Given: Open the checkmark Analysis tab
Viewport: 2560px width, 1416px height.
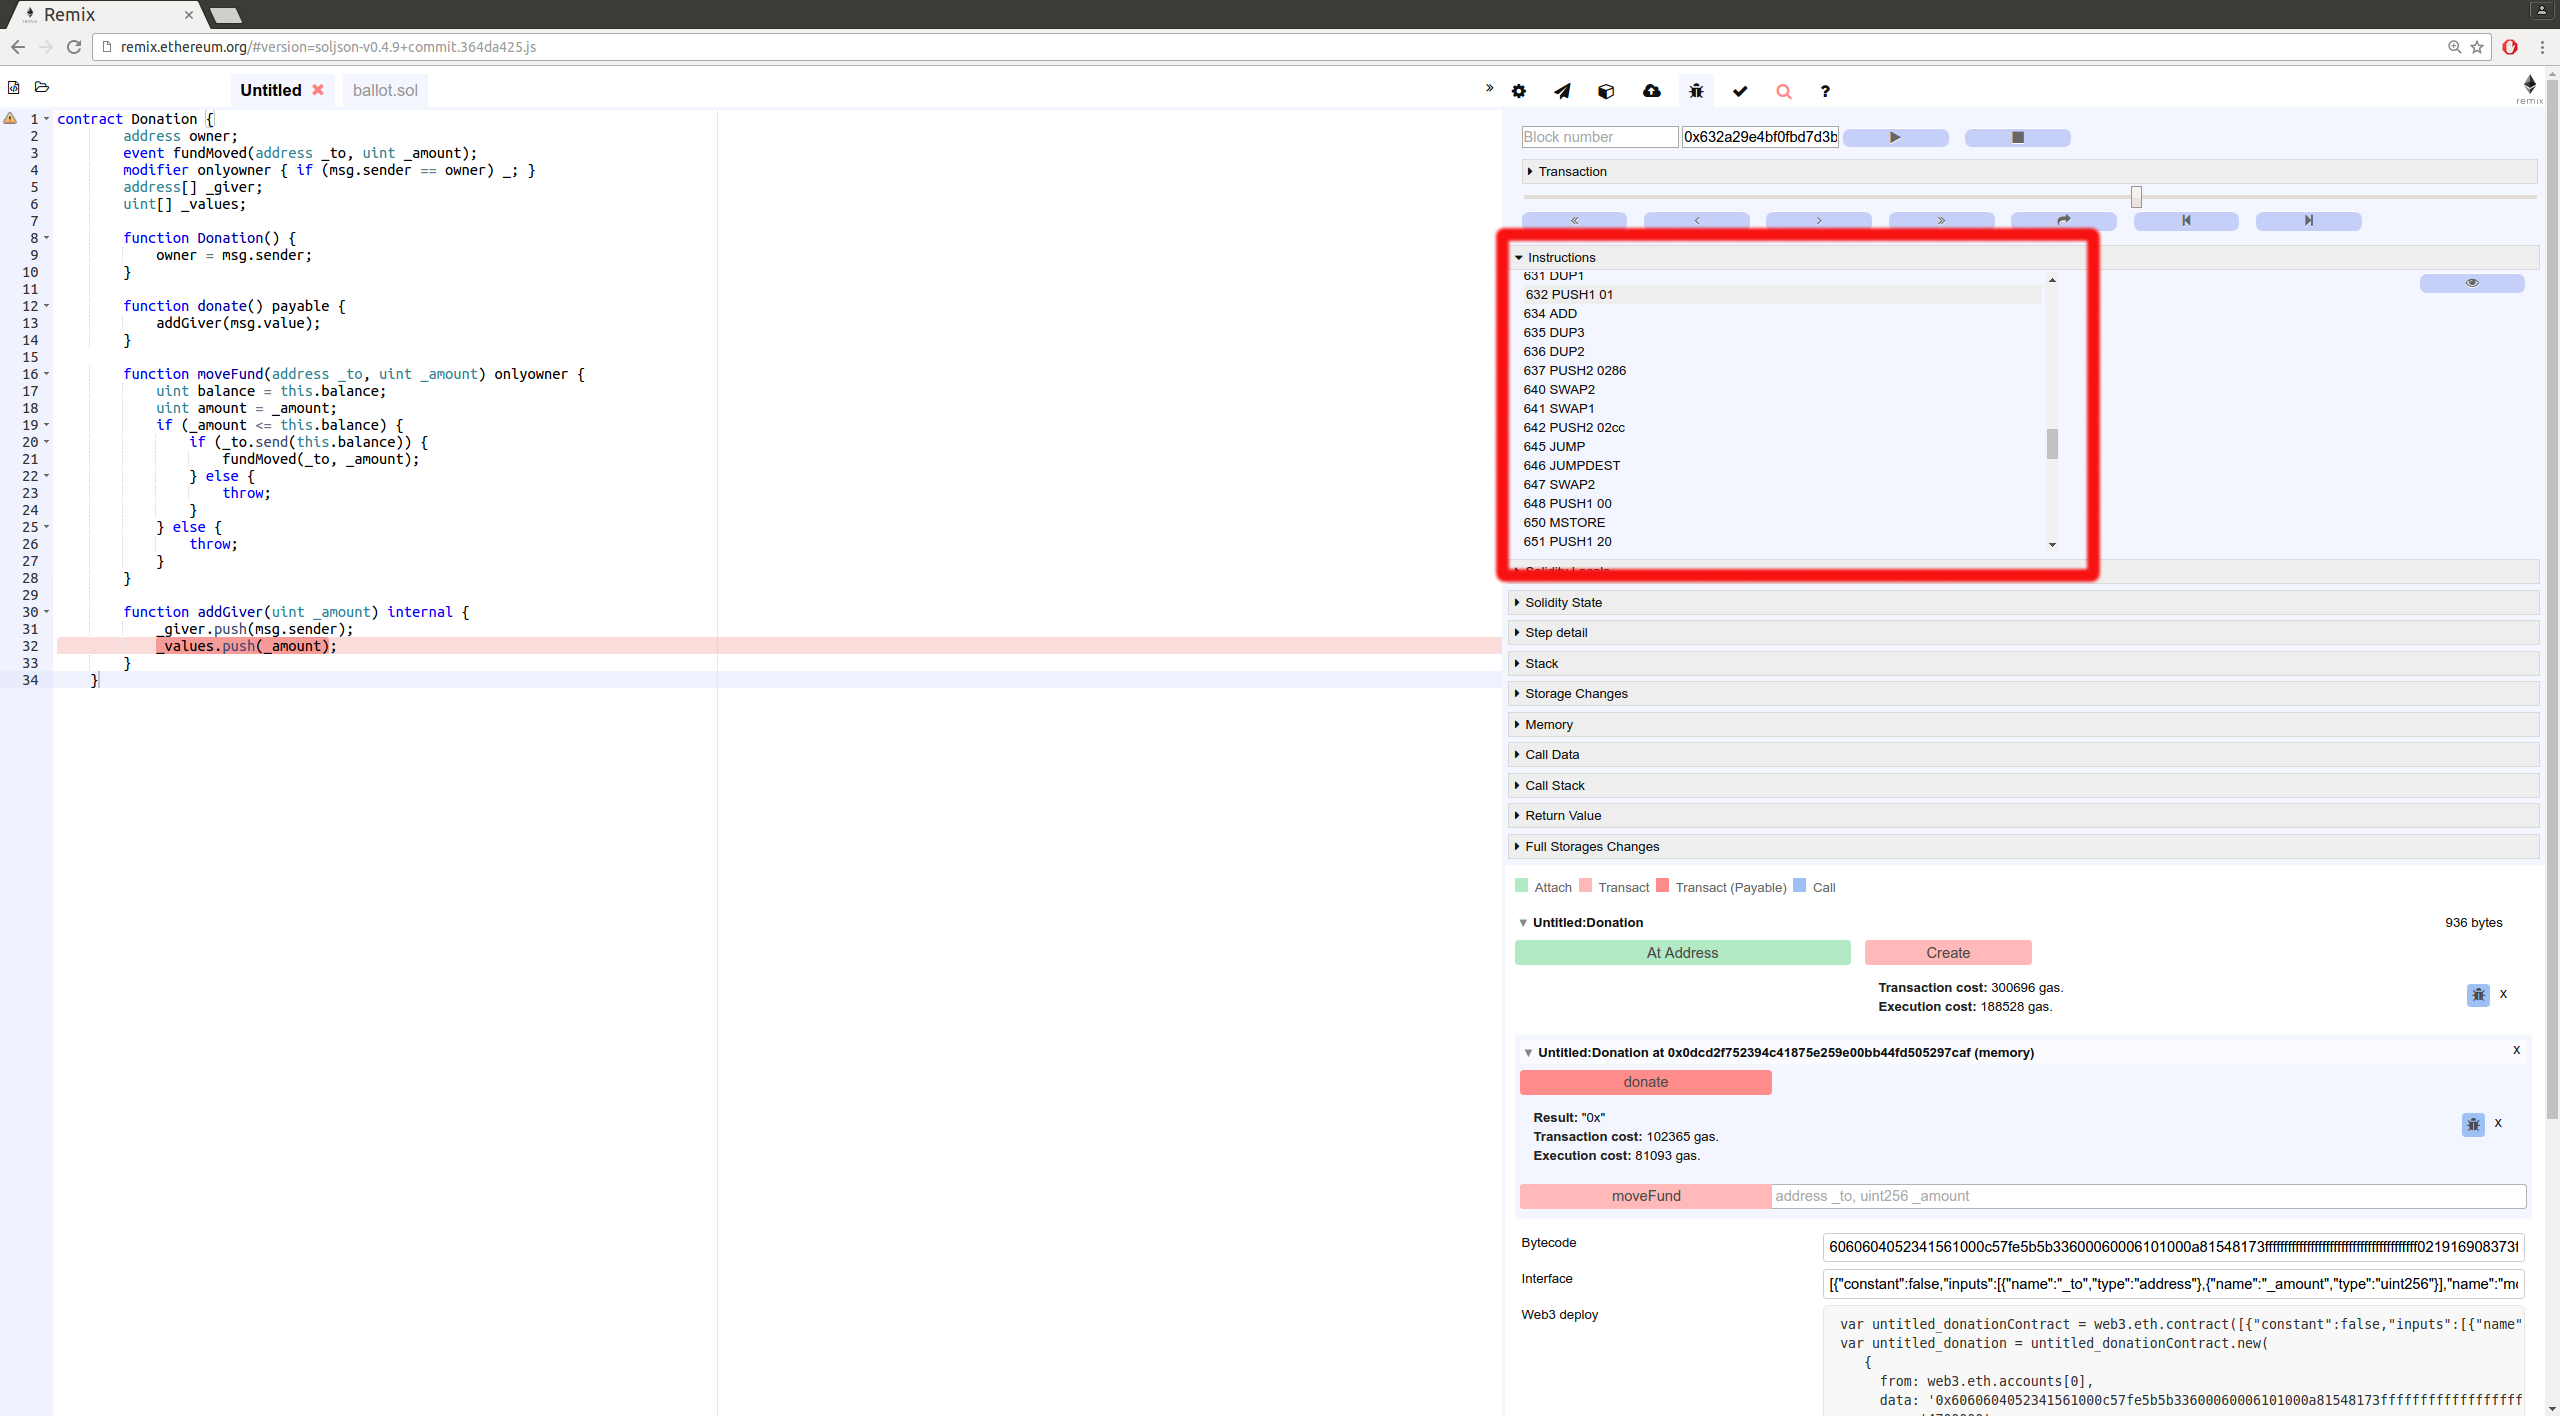Looking at the screenshot, I should pyautogui.click(x=1740, y=91).
